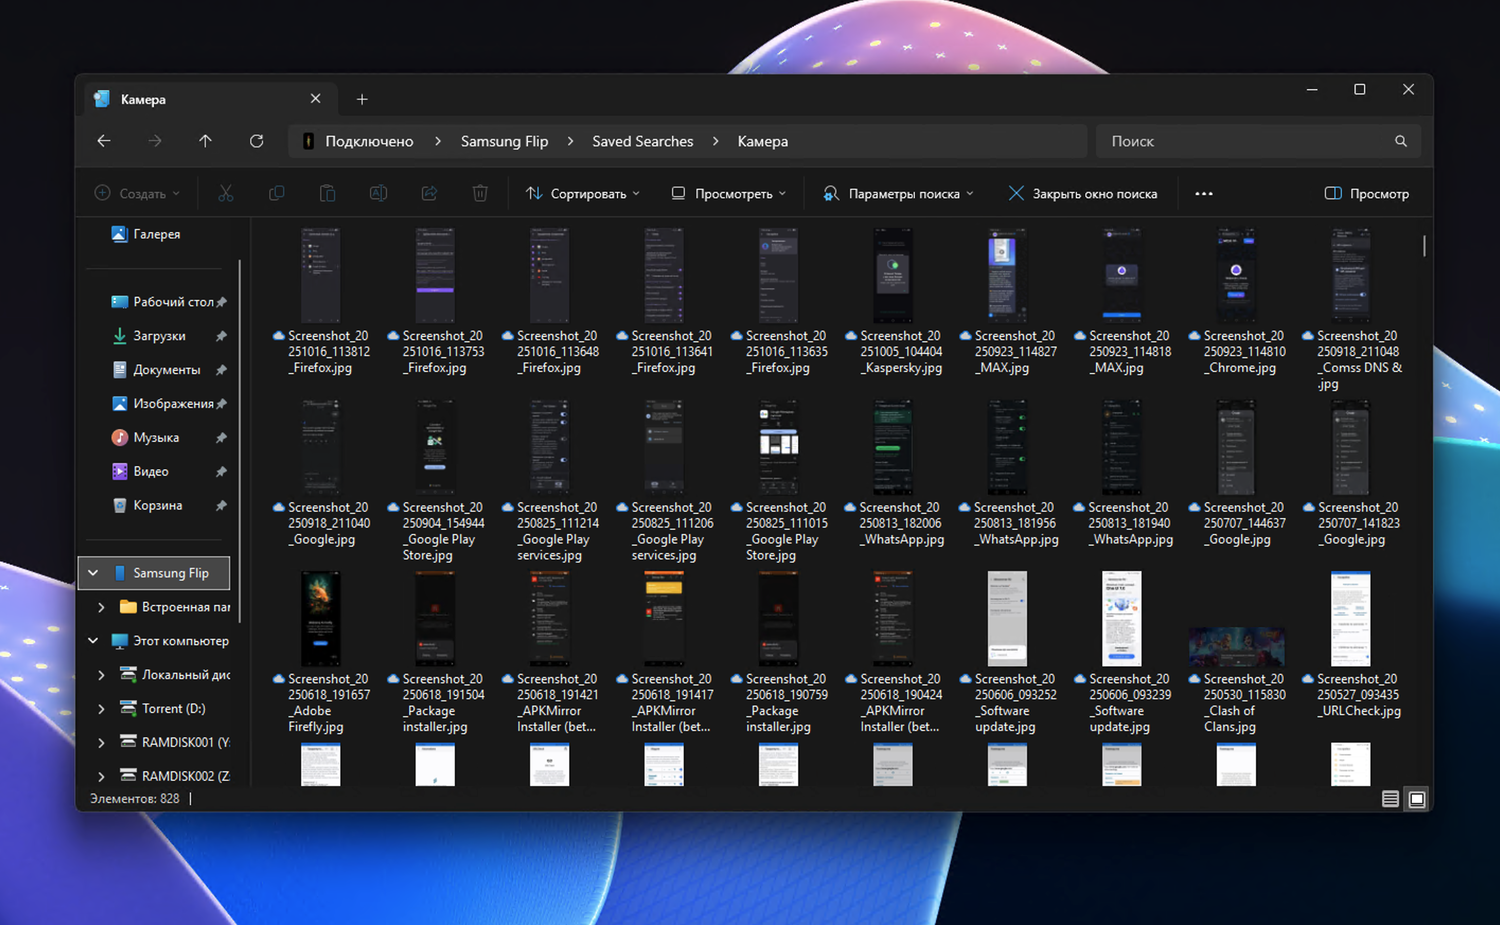Click the Share icon in toolbar
The image size is (1500, 925).
coord(429,193)
